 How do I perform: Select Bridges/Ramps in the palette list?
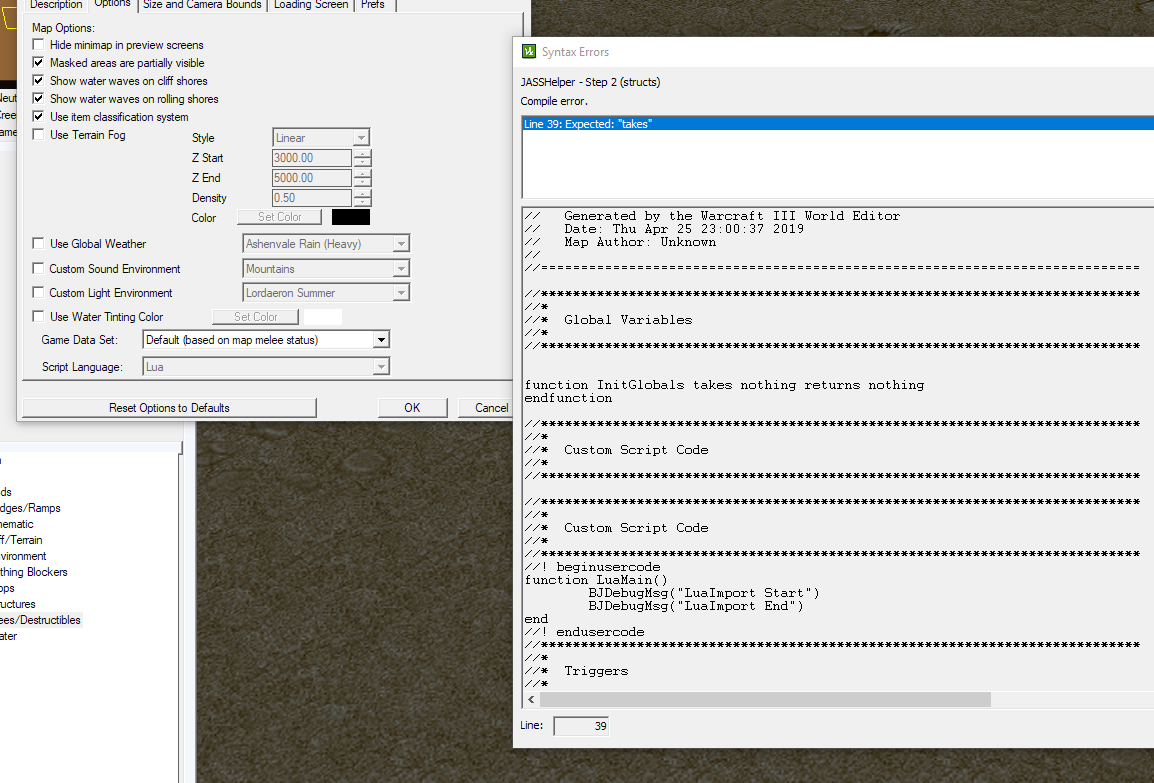click(x=30, y=508)
